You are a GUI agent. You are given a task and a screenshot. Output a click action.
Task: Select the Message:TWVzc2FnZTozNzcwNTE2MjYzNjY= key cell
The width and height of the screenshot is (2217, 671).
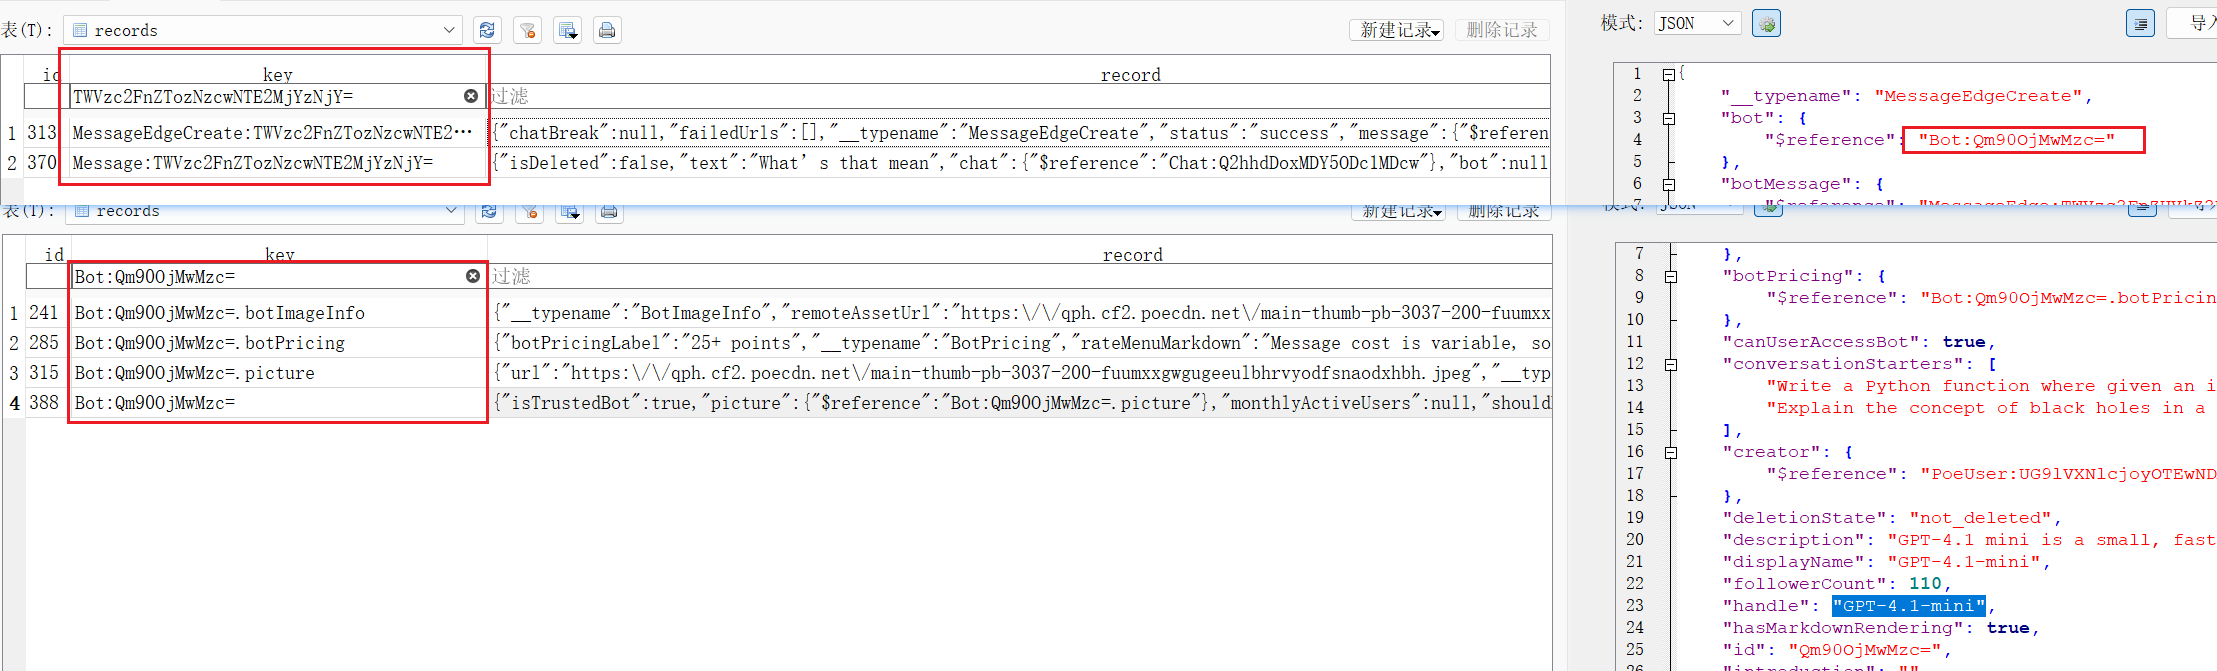(275, 163)
